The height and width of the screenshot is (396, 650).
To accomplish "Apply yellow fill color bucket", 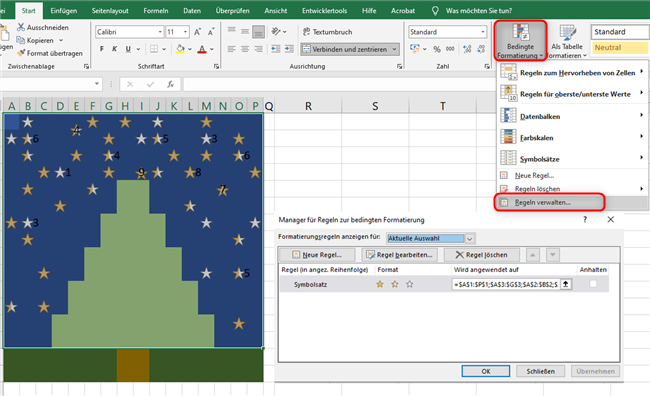I will pos(180,49).
